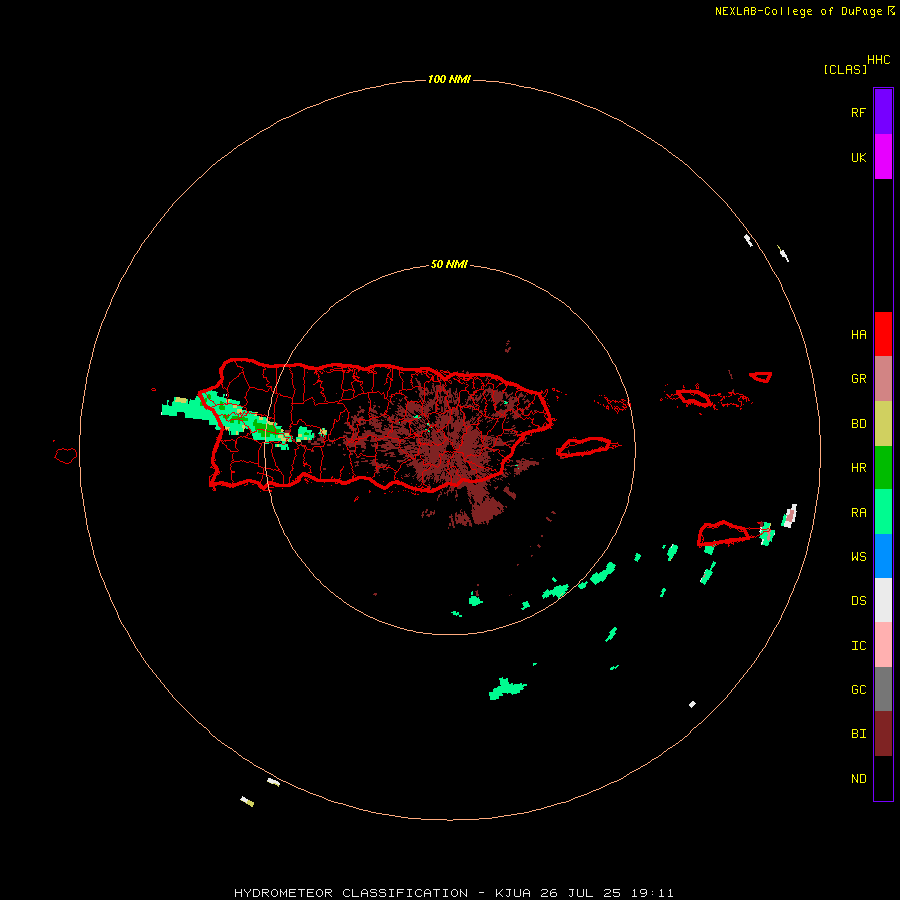Click the WS legend label
The image size is (900, 900).
click(x=858, y=556)
